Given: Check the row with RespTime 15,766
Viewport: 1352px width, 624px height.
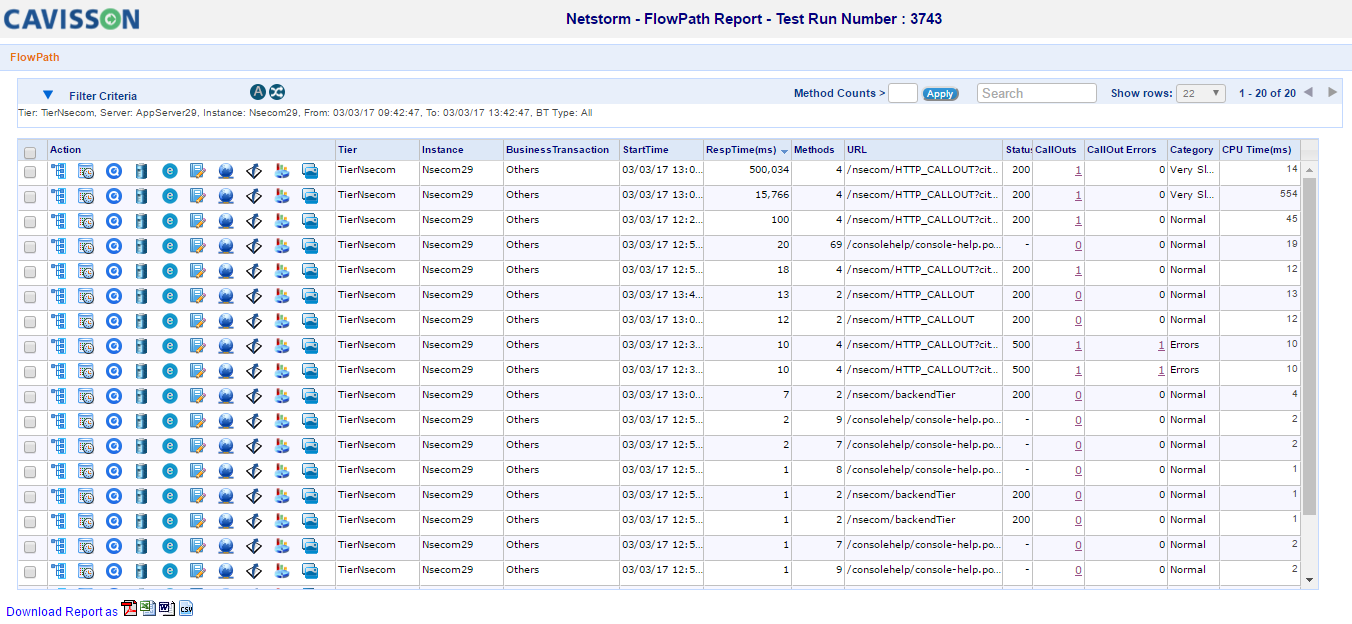Looking at the screenshot, I should click(x=30, y=197).
